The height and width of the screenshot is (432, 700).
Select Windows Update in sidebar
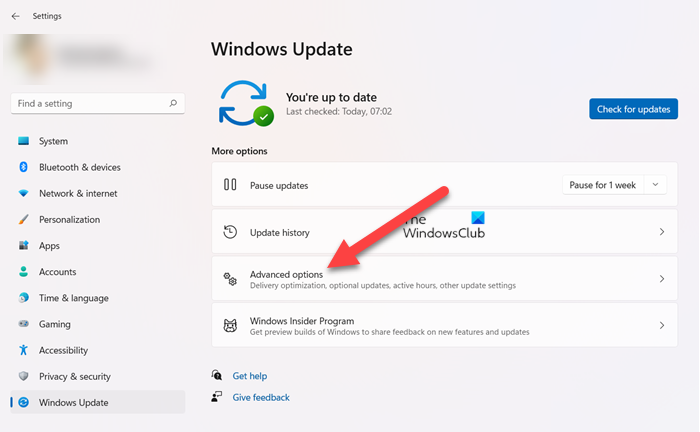click(x=97, y=403)
